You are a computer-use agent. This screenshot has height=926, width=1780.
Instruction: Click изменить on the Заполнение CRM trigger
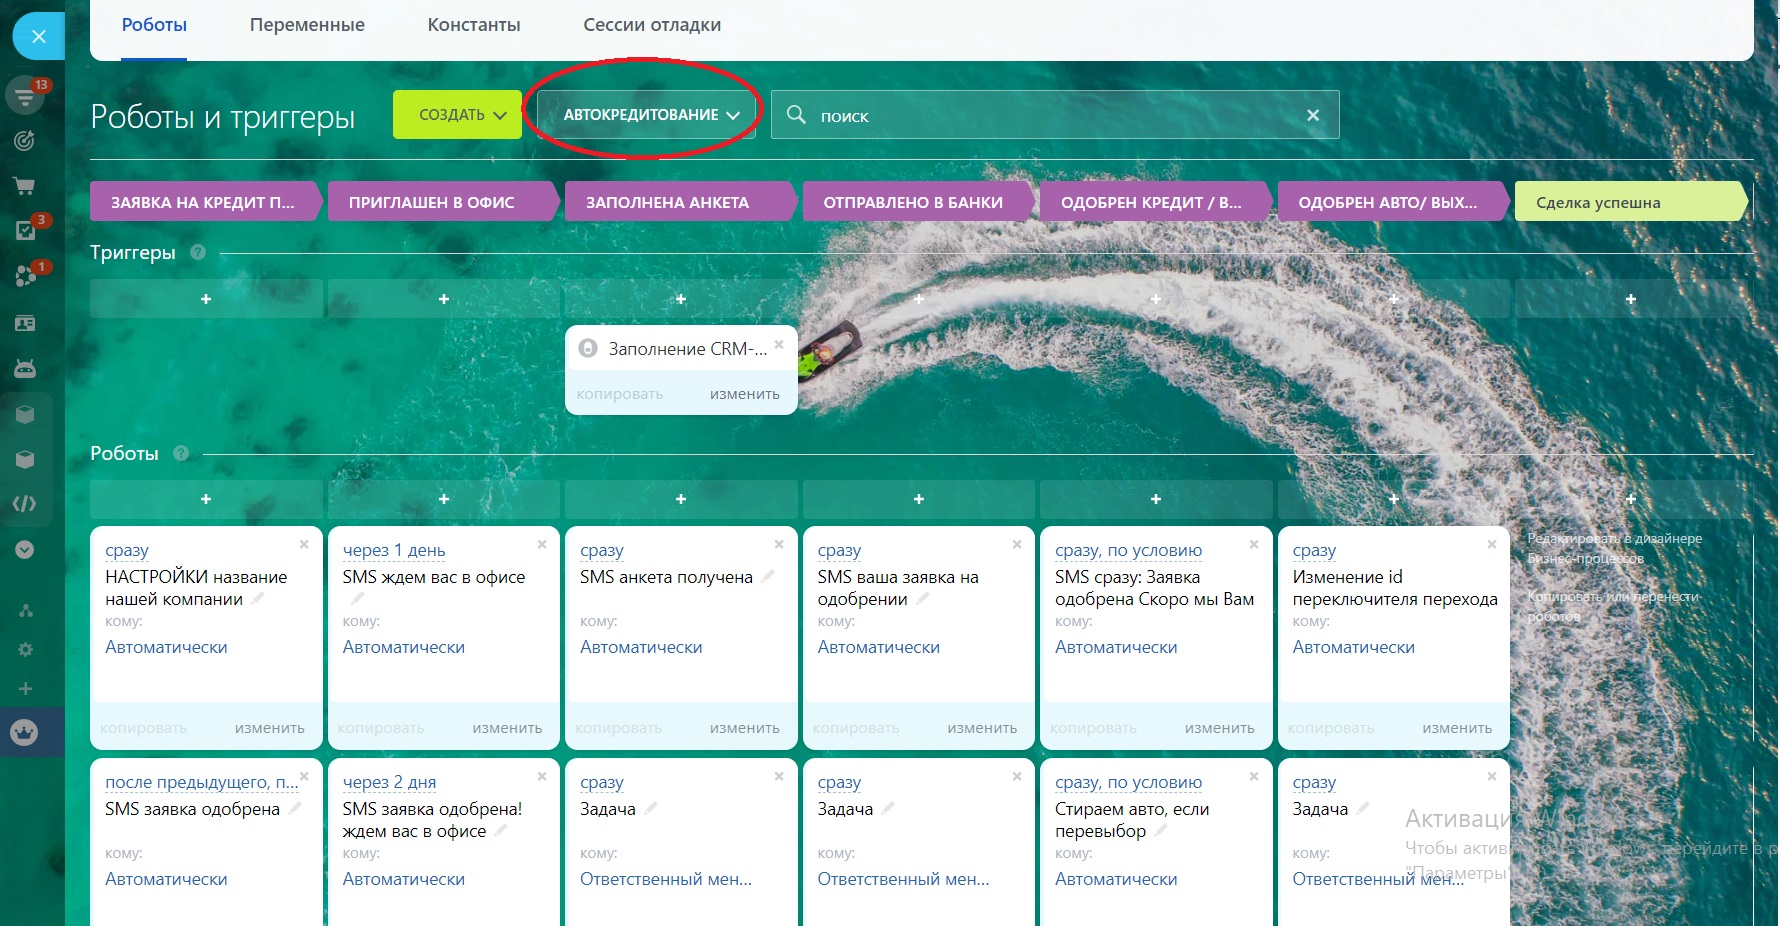(744, 394)
